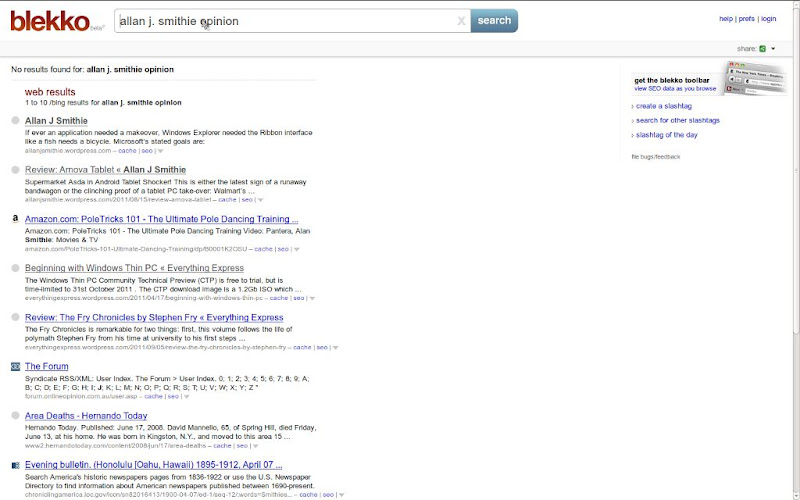Viewport: 800px width, 500px height.
Task: Open the 'create a slashtag' link
Action: click(664, 106)
